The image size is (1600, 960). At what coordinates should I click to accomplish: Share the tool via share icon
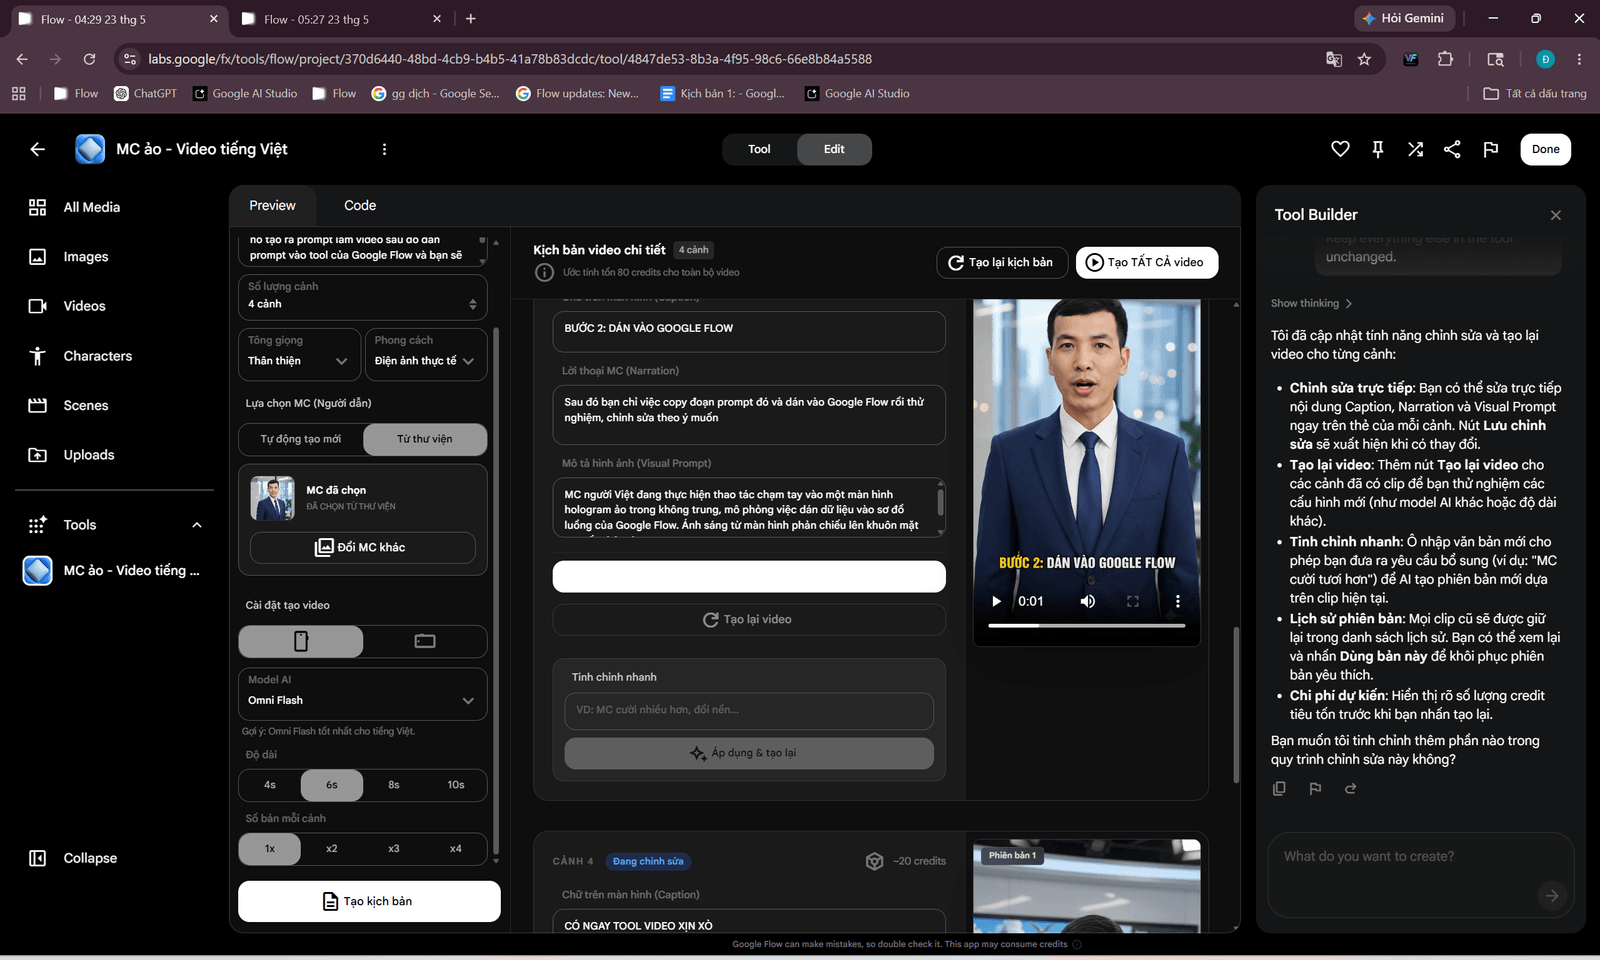(1452, 149)
